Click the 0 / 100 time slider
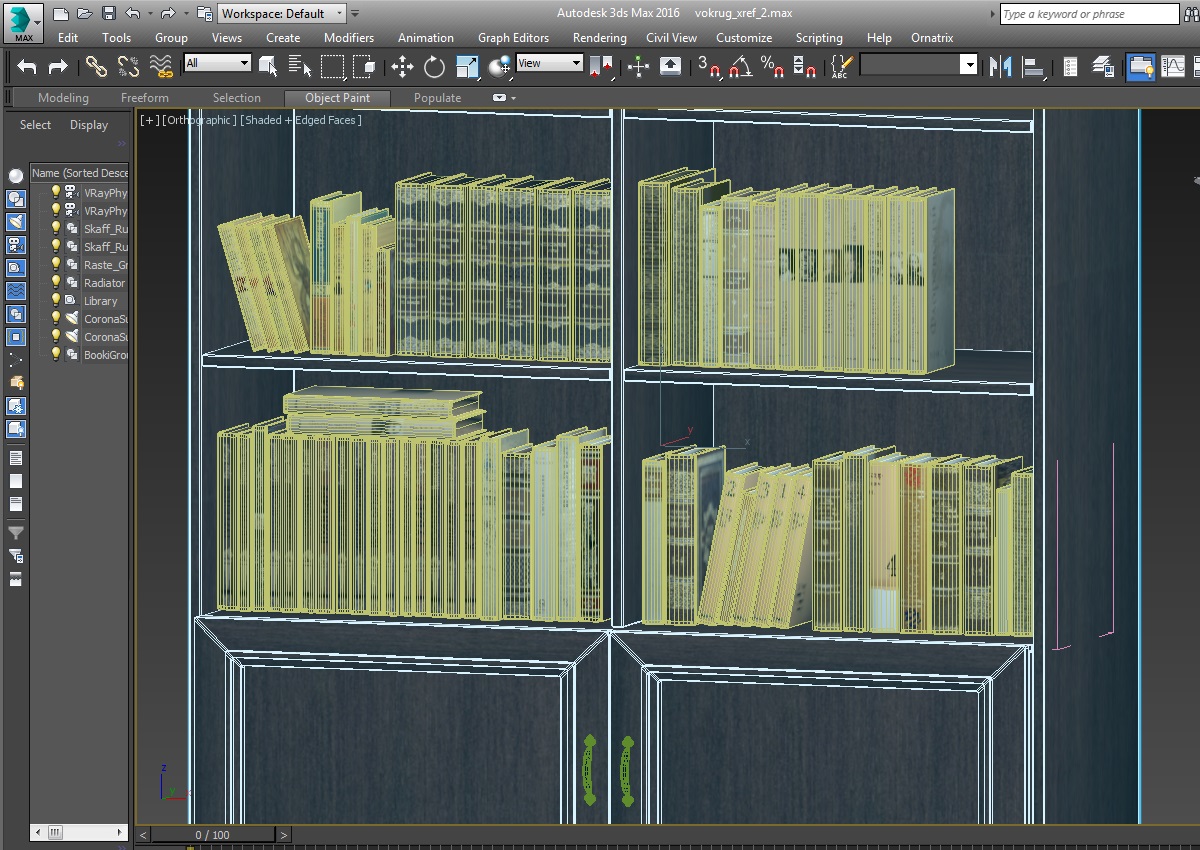 212,835
